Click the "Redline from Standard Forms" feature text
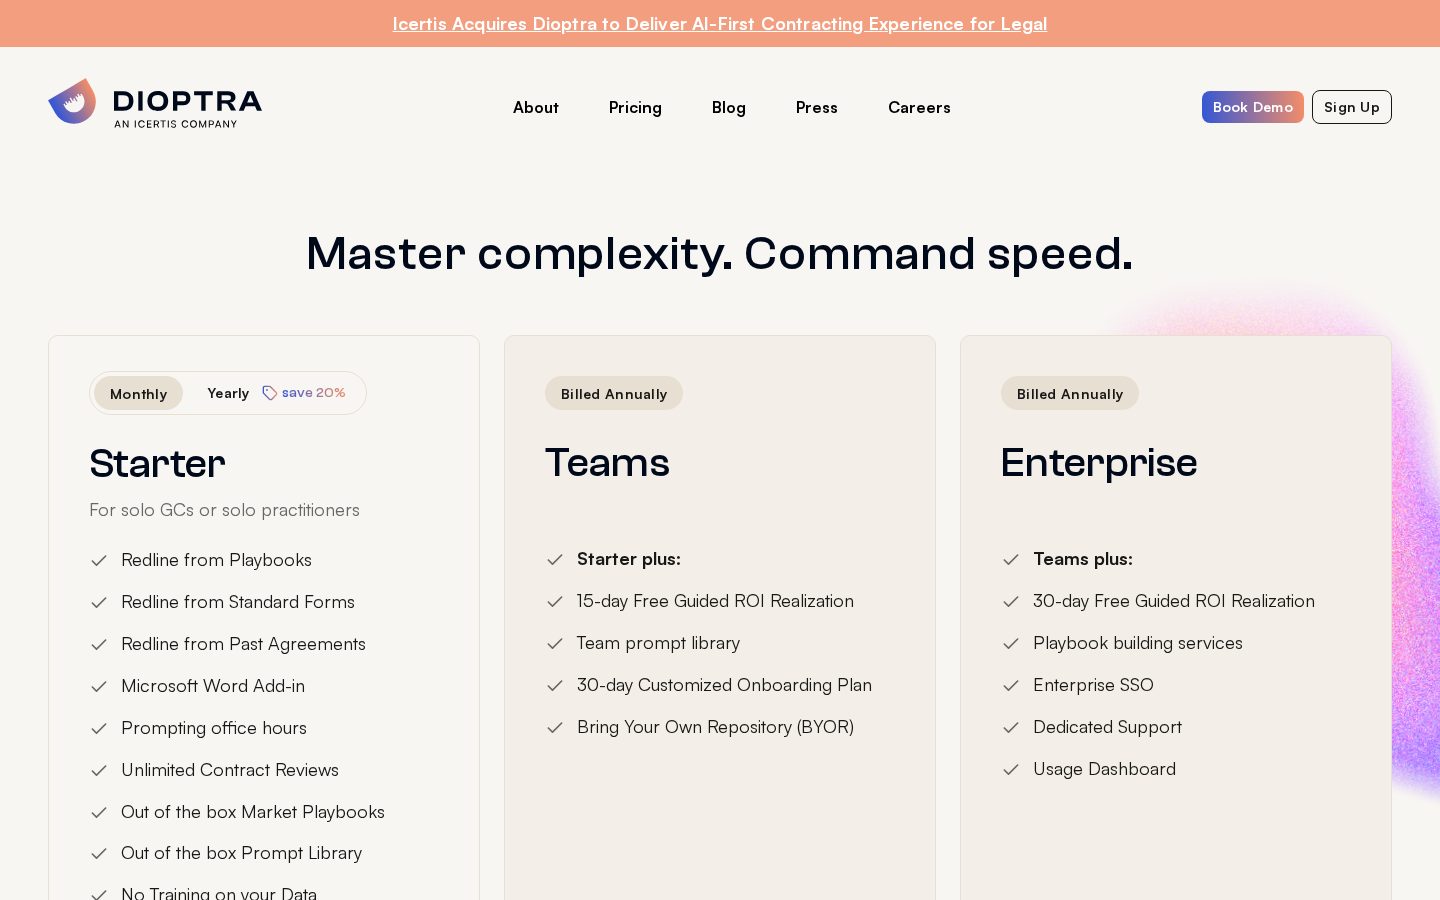Screen dimensions: 1440x900 tap(238, 602)
